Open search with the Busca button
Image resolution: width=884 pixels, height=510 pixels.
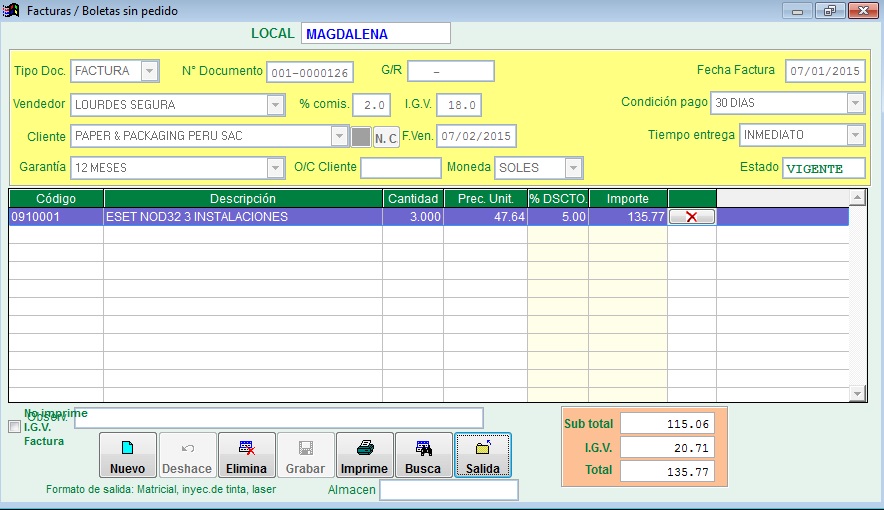click(423, 455)
